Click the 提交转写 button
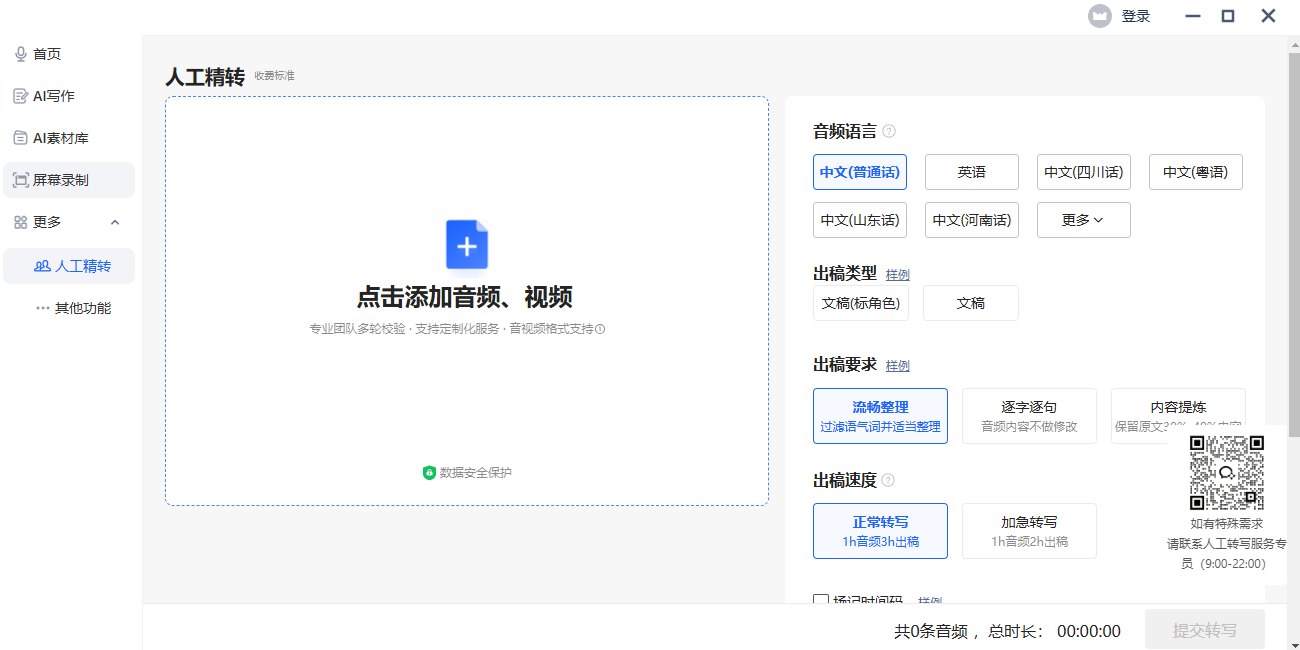Viewport: 1300px width, 650px height. (x=1204, y=630)
